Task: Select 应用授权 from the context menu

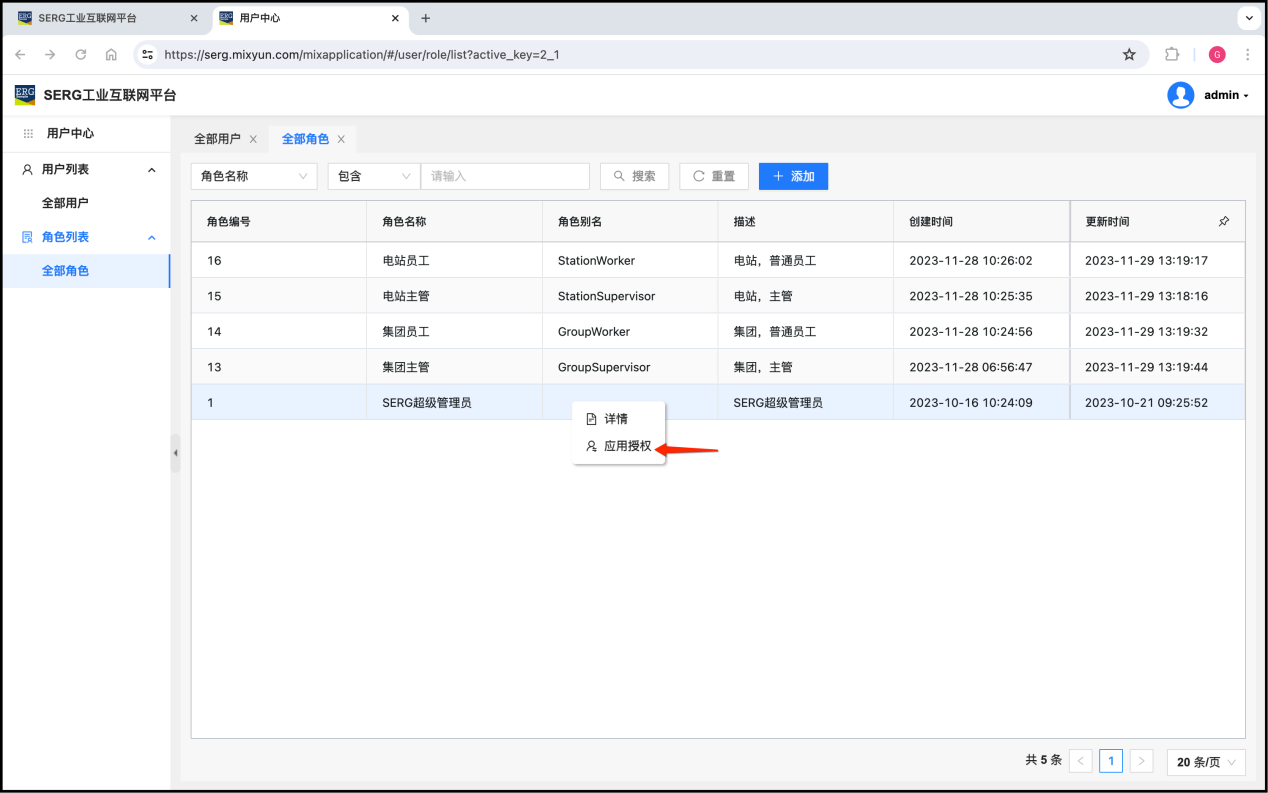Action: 627,447
